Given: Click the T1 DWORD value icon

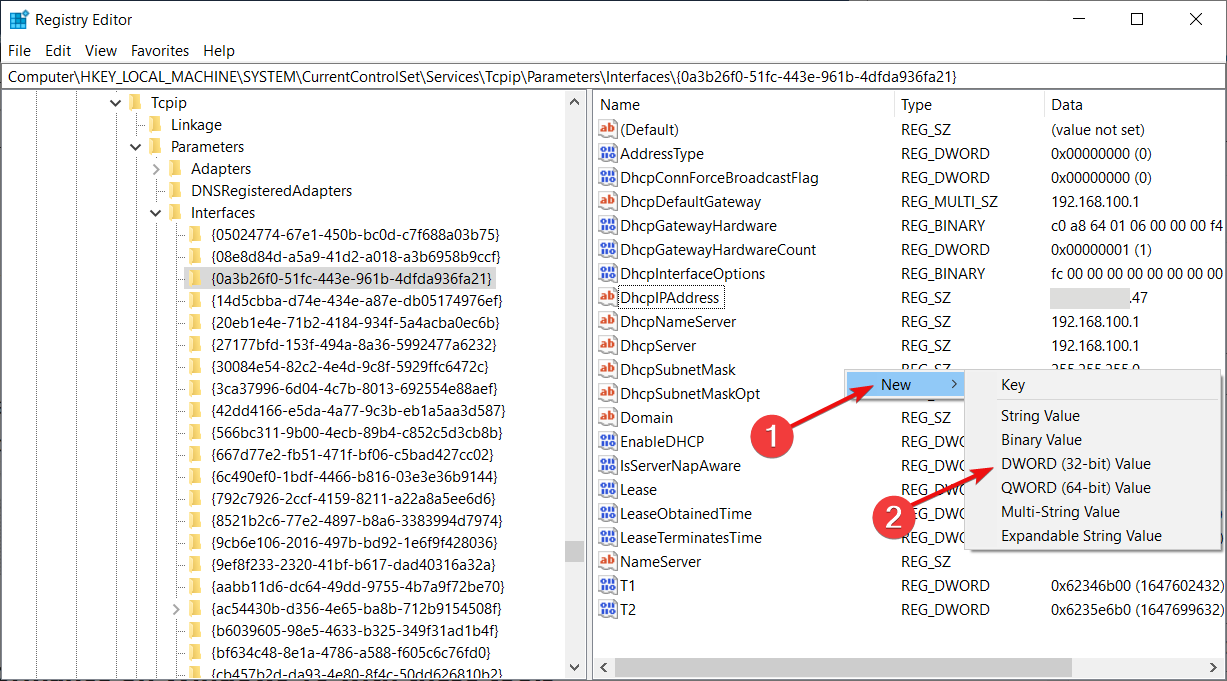Looking at the screenshot, I should point(607,585).
